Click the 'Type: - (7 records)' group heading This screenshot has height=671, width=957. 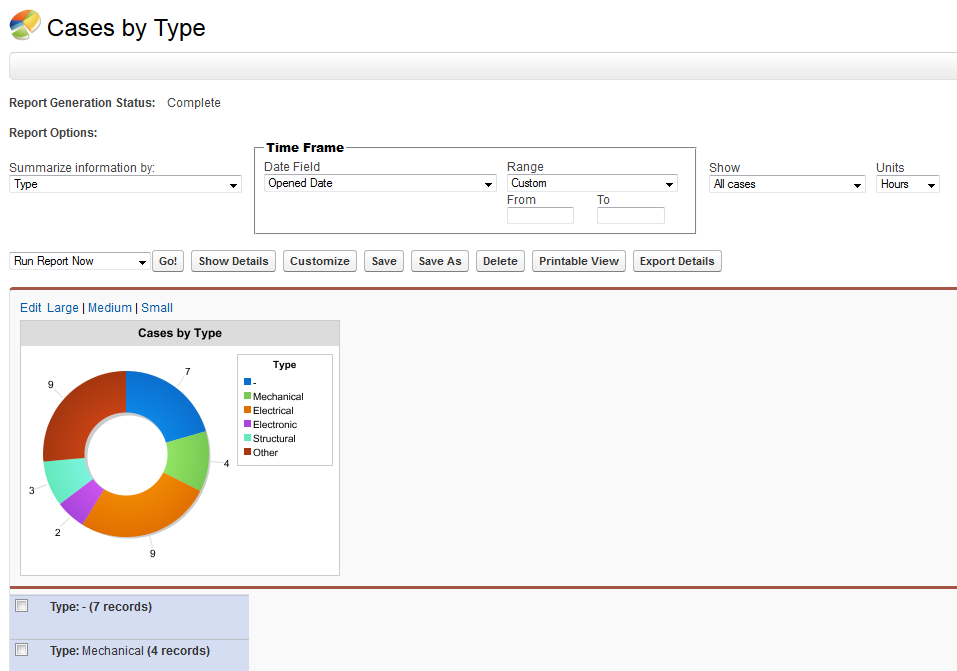(101, 607)
